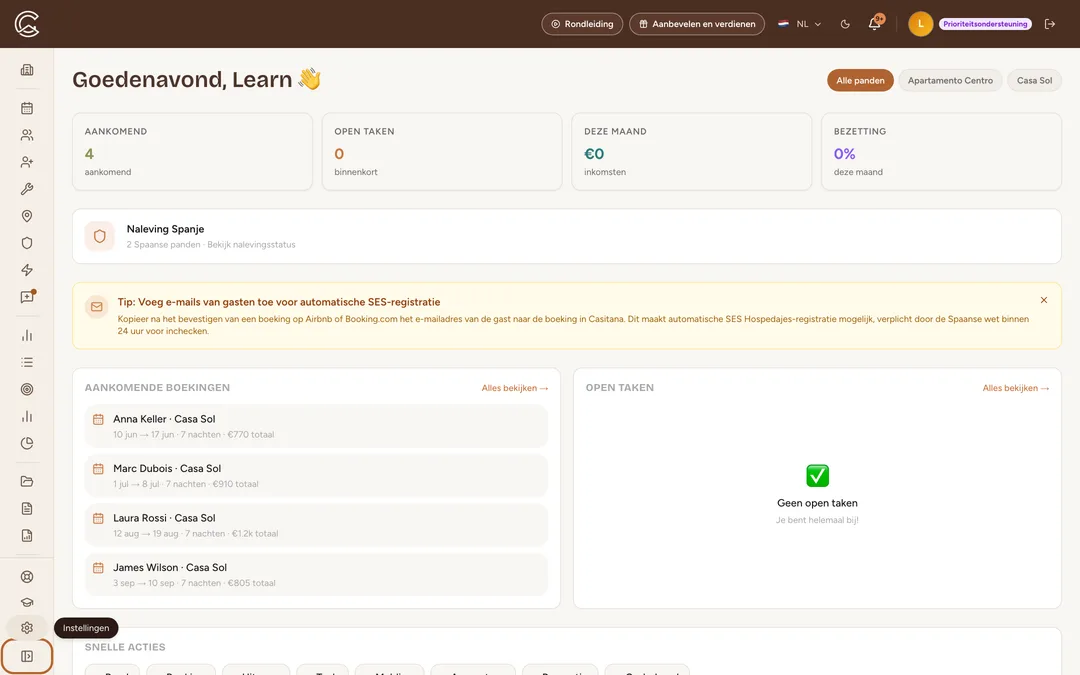Screen dimensions: 1080x675
Task: Click the bulleted list icon in sidebar
Action: [x=27, y=362]
